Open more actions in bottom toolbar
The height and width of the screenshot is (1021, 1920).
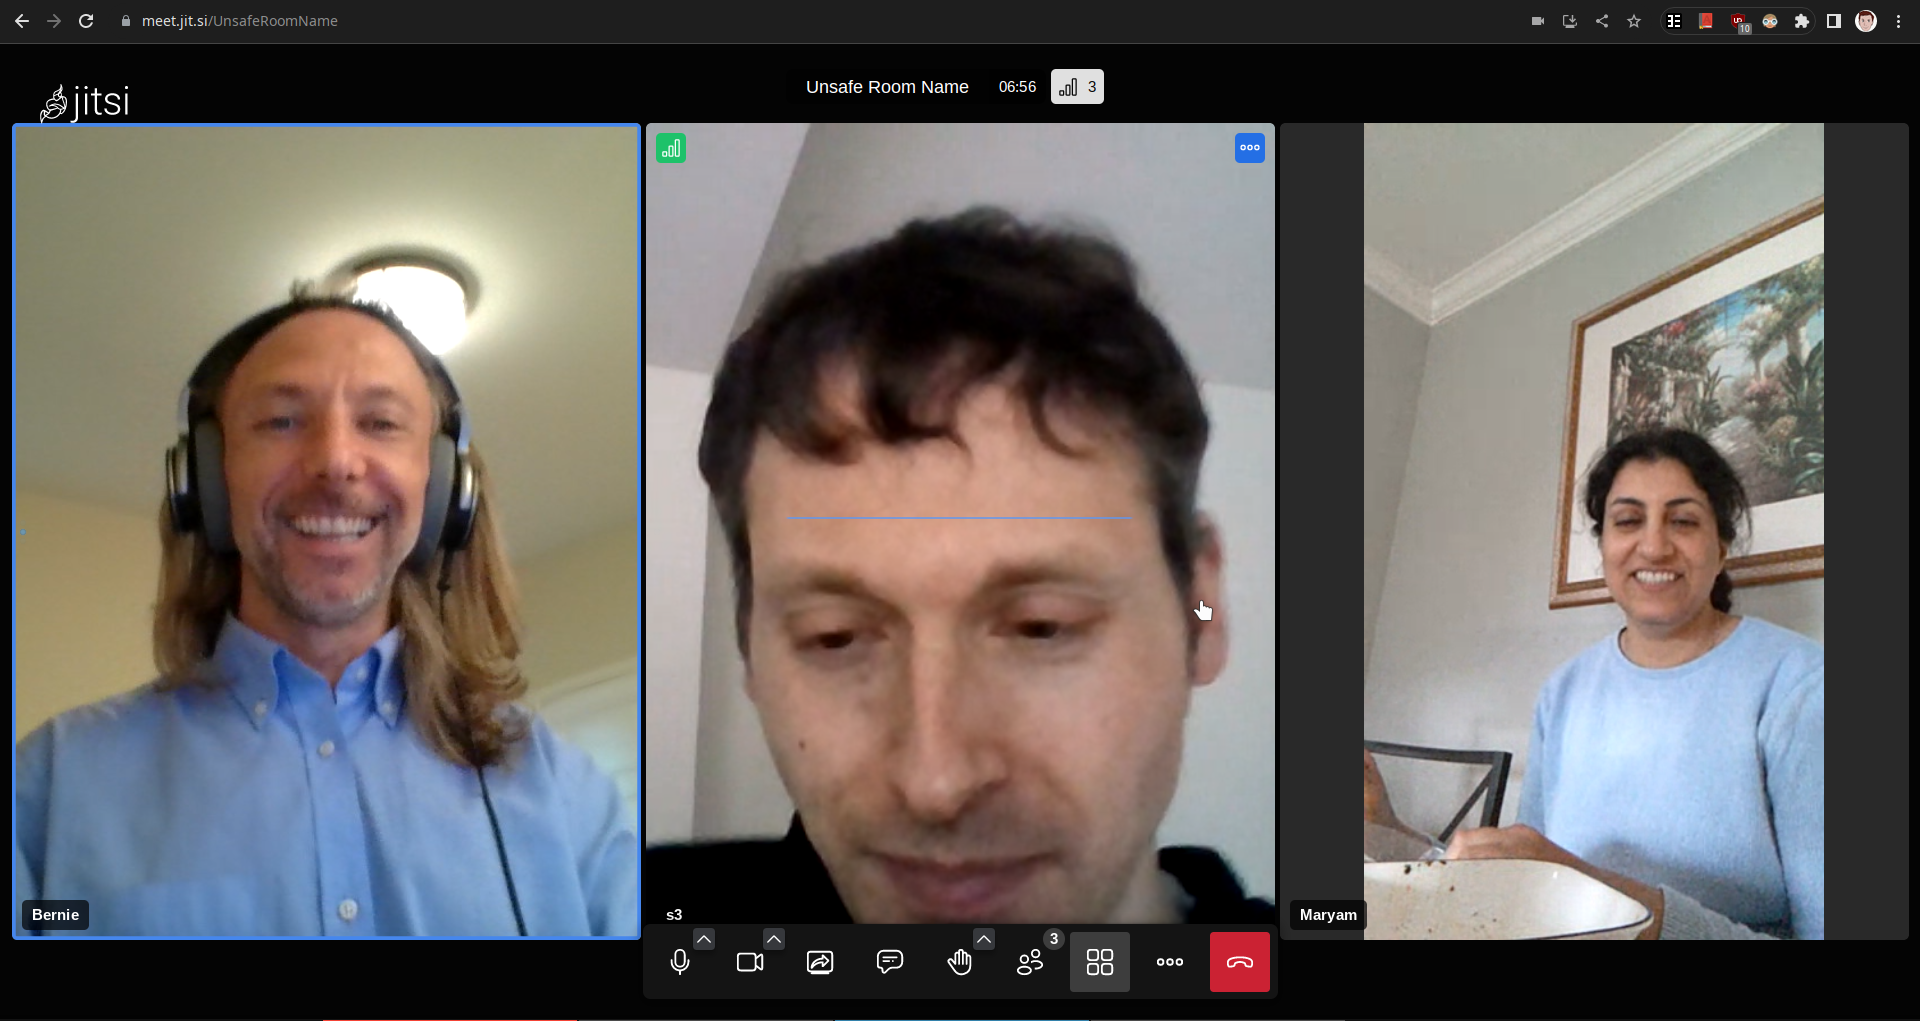1170,962
